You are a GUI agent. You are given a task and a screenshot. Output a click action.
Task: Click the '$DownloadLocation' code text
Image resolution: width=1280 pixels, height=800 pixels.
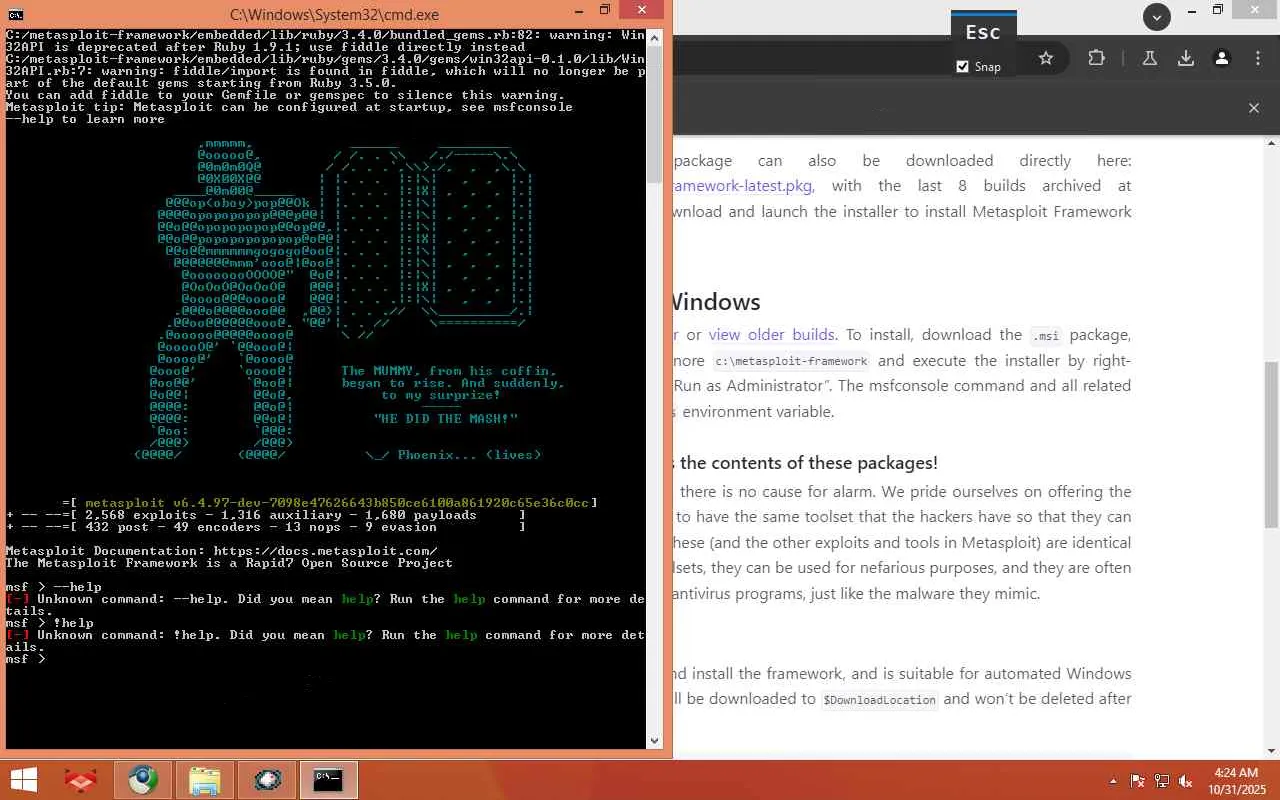tap(879, 700)
